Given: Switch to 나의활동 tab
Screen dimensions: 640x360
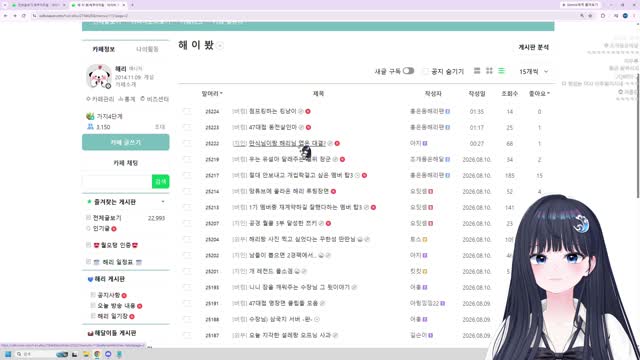Looking at the screenshot, I should [x=147, y=49].
